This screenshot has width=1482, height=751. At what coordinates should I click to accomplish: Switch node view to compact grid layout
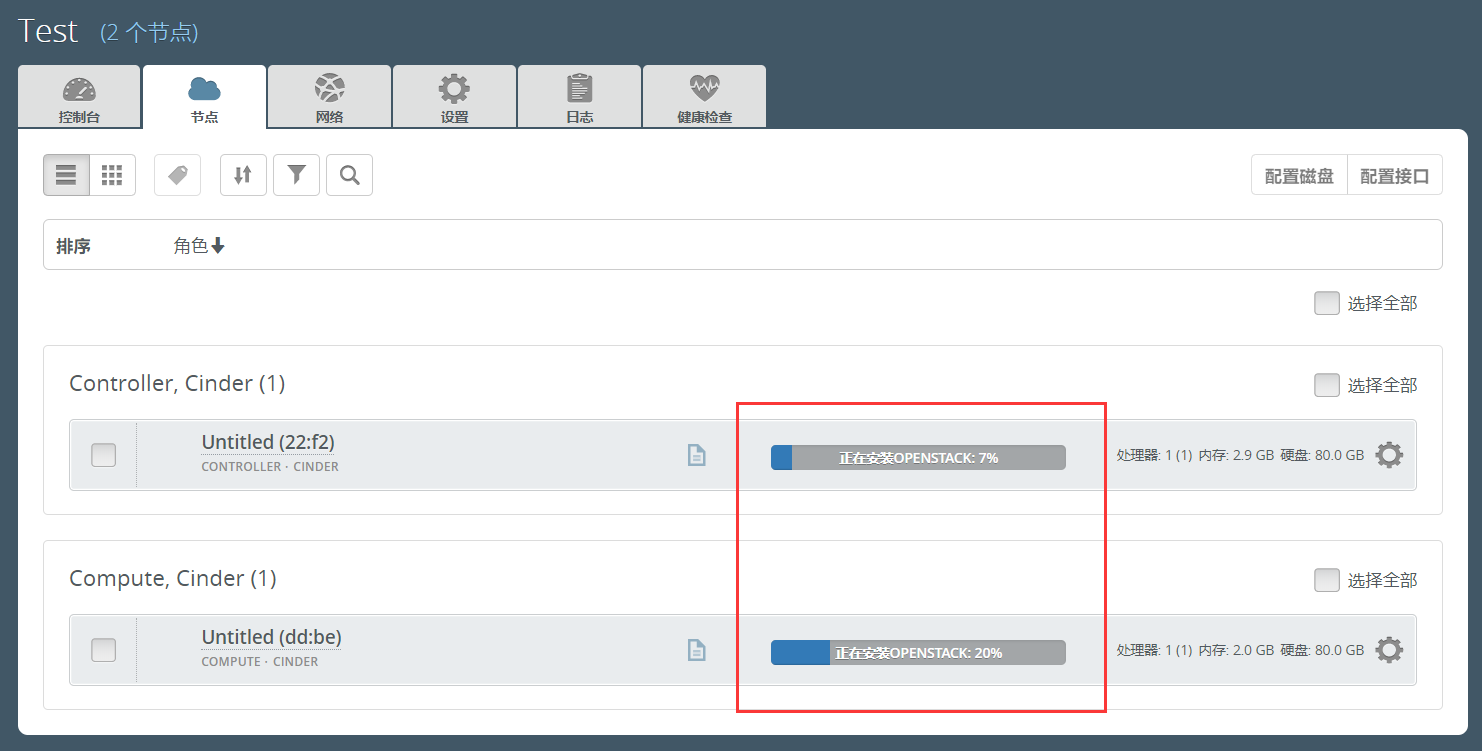tap(111, 174)
